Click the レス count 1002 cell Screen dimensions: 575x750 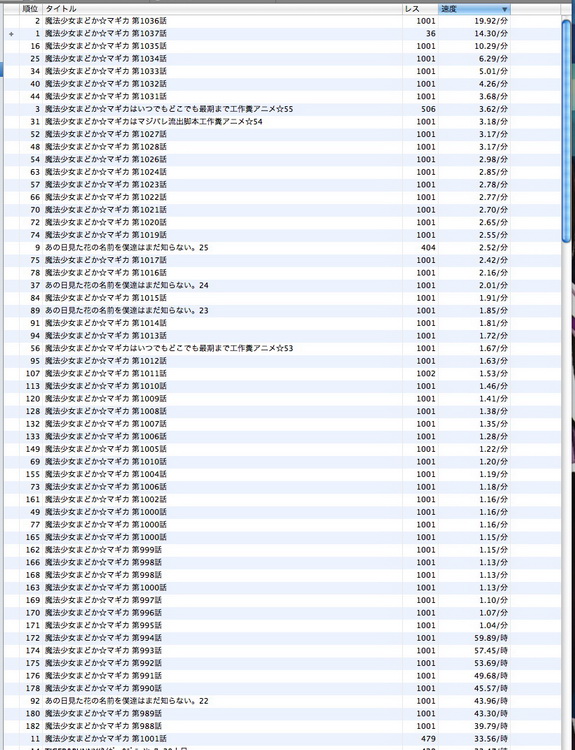(x=426, y=373)
